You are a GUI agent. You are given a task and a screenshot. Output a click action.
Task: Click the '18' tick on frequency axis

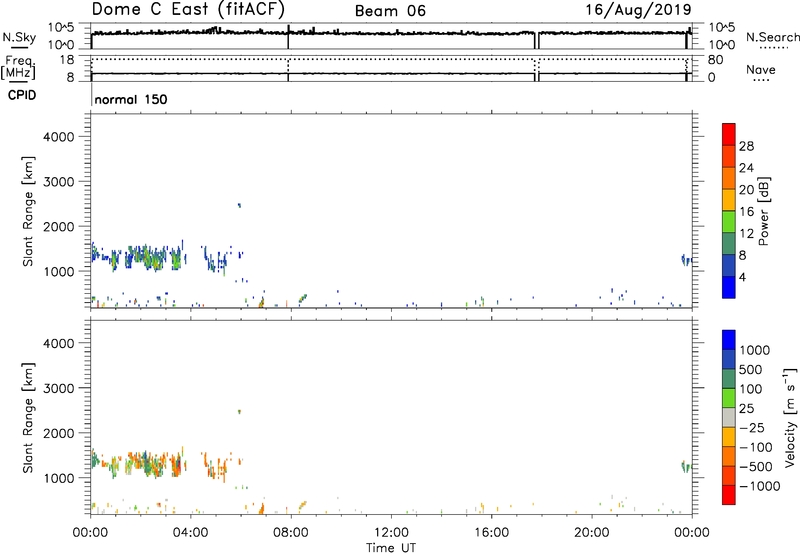coord(67,60)
